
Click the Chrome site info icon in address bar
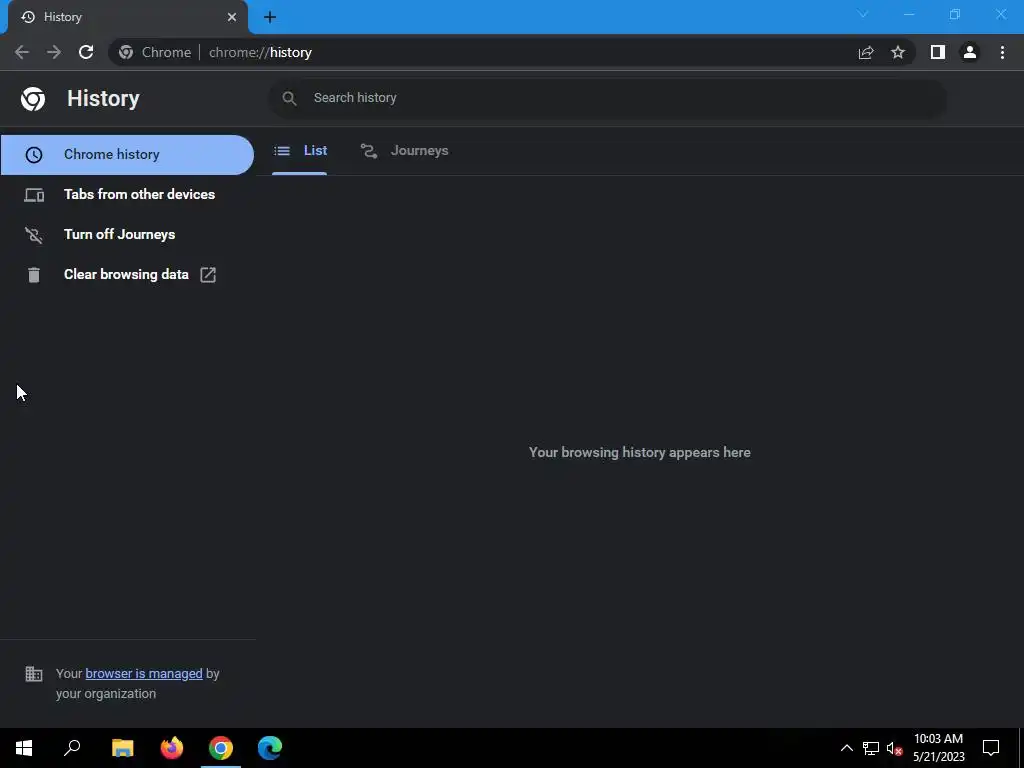coord(126,52)
